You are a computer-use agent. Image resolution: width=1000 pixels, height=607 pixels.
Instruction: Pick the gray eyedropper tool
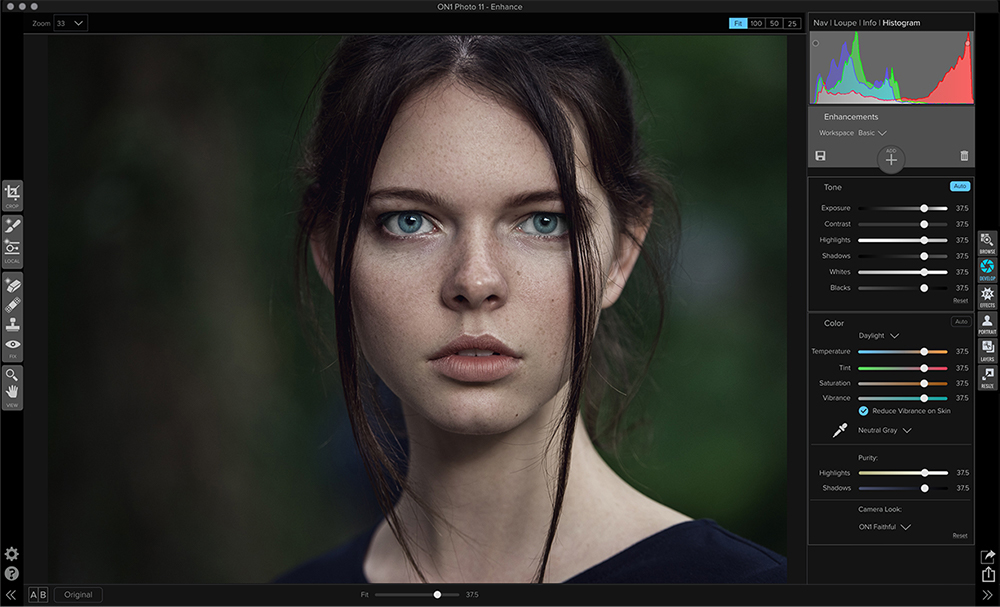840,430
